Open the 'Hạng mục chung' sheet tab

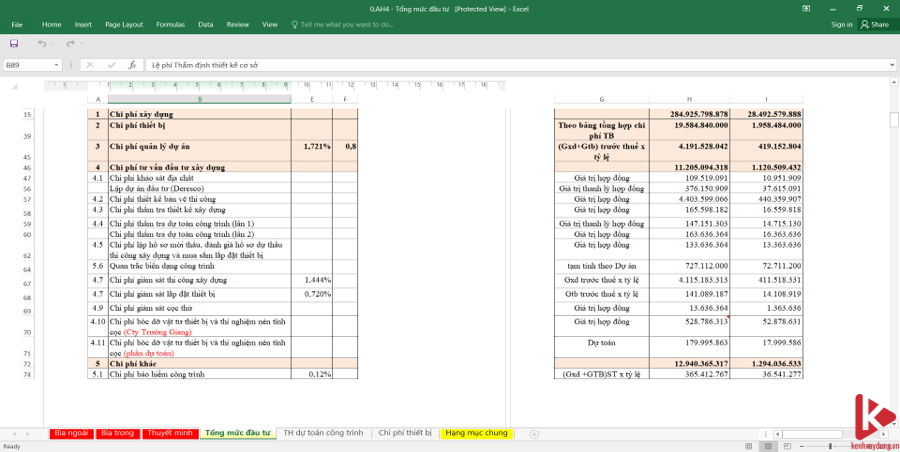pyautogui.click(x=477, y=433)
